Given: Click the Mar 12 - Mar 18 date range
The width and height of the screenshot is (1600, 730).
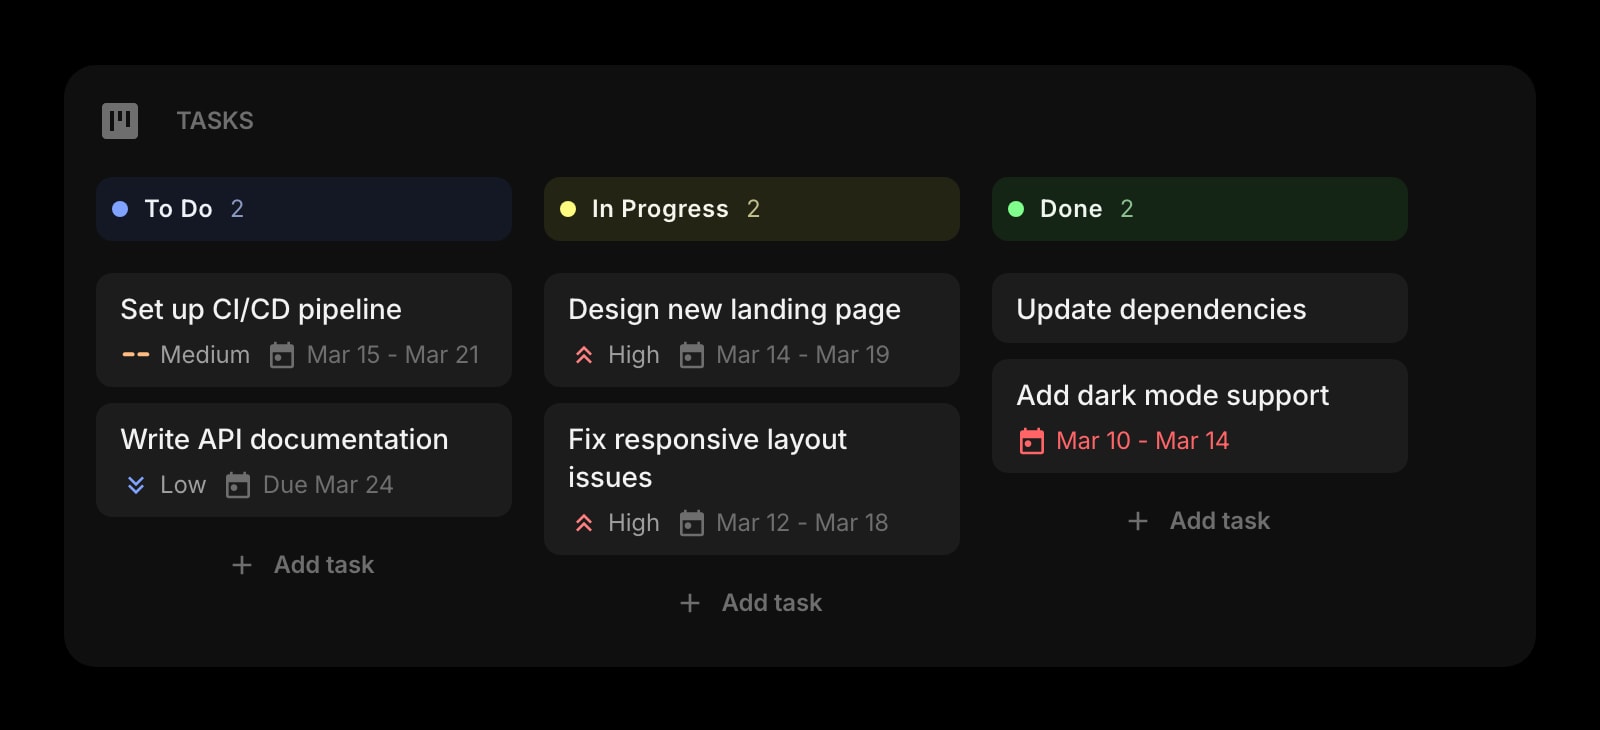Looking at the screenshot, I should tap(802, 523).
